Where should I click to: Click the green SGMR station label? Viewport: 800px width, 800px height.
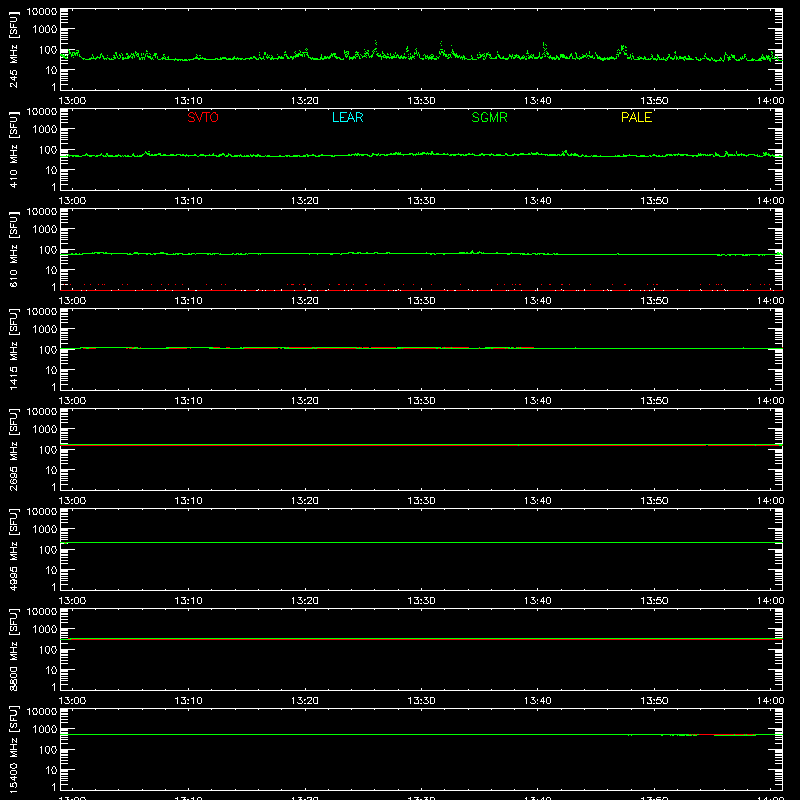[x=489, y=117]
